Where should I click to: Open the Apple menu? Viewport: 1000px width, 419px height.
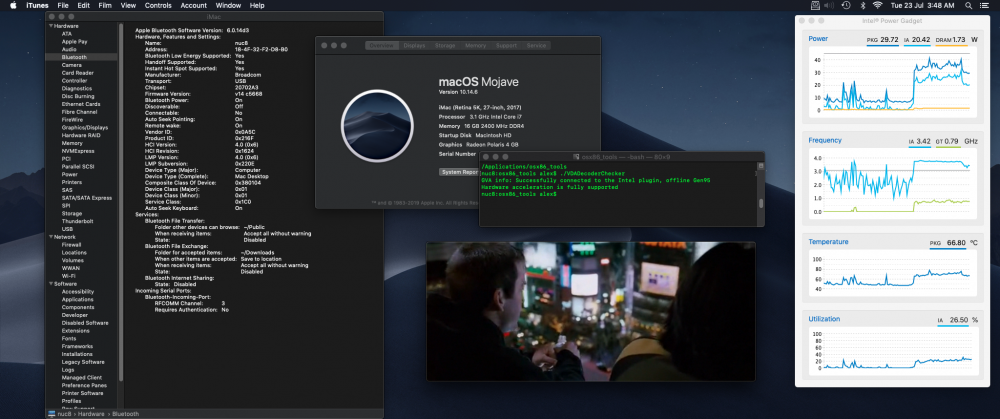click(x=13, y=5)
